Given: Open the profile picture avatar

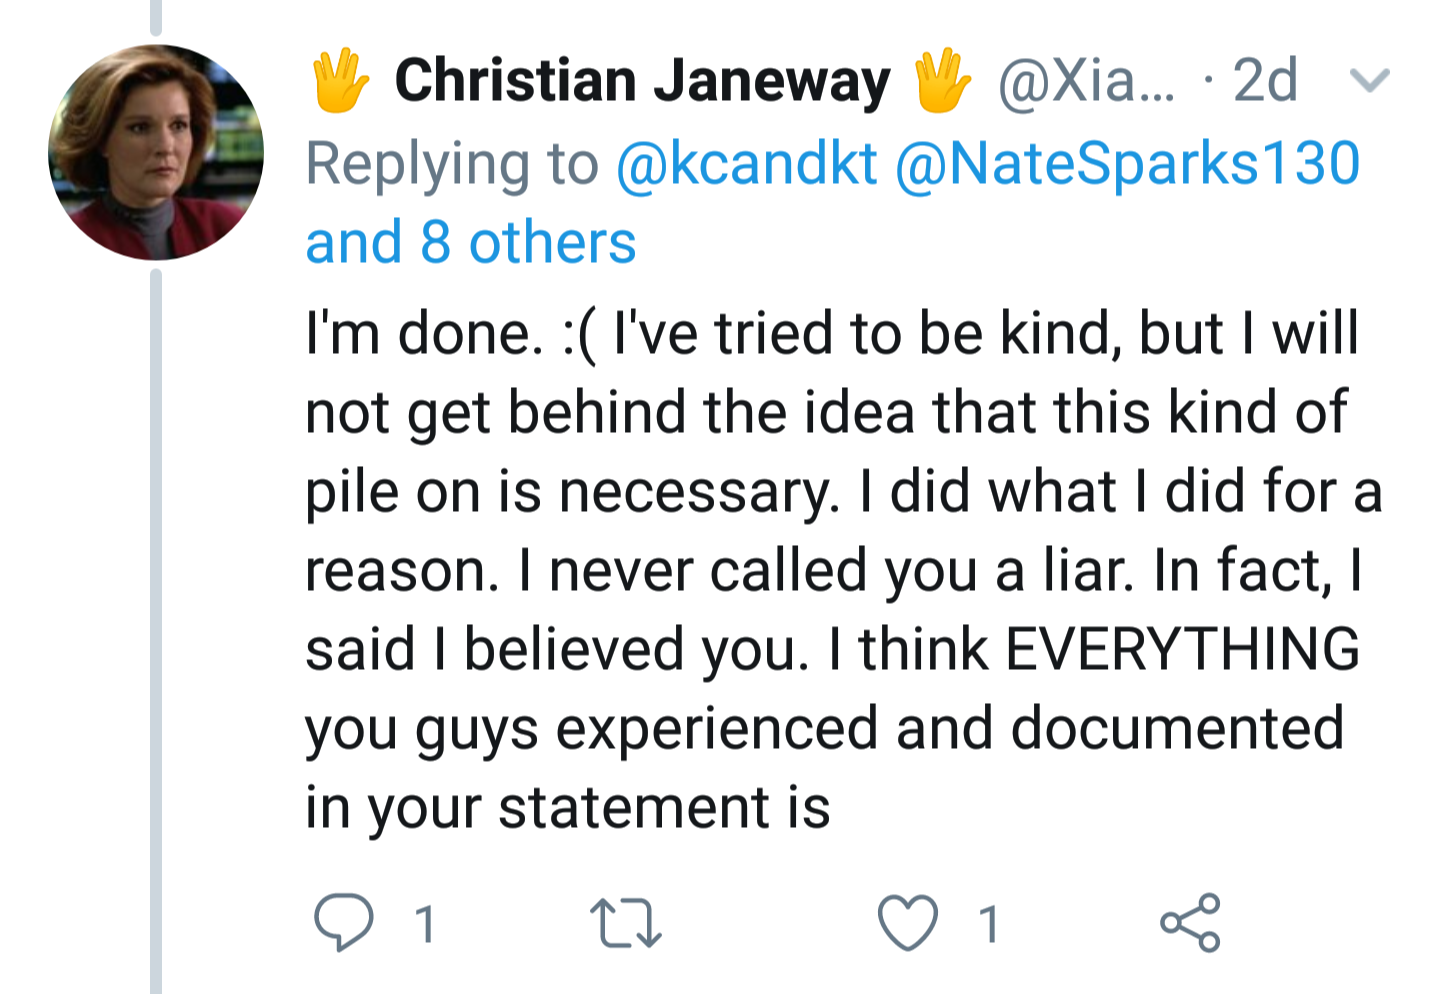Looking at the screenshot, I should [x=156, y=152].
